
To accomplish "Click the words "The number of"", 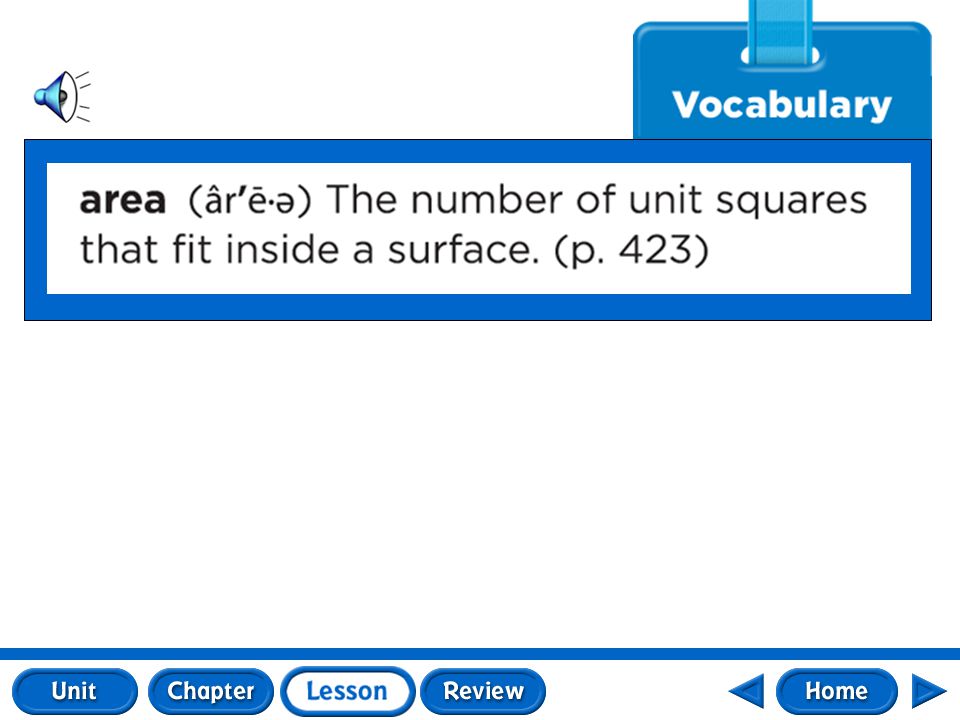I will pyautogui.click(x=471, y=199).
